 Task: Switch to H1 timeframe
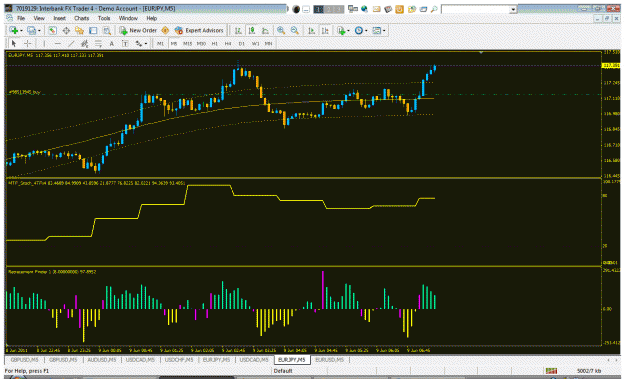[214, 43]
